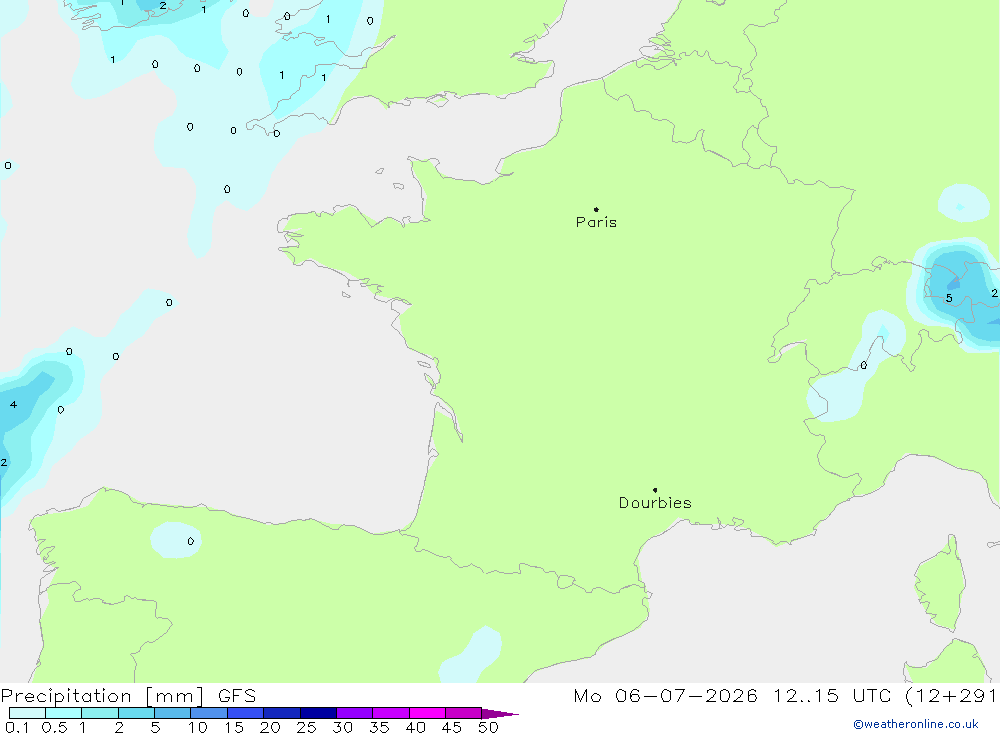Click the Dourbies location label
1000x733 pixels.
(x=655, y=503)
